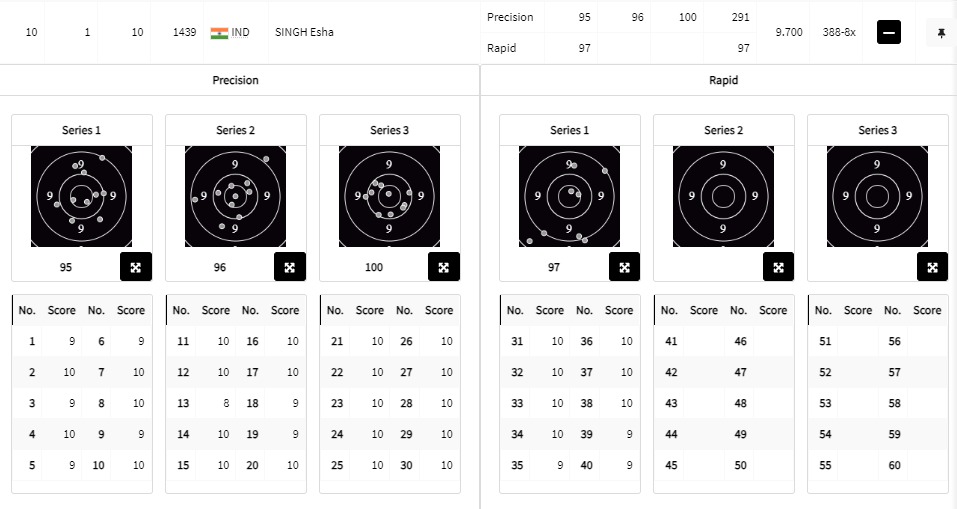
Task: Open empty Rapid Series 2 target image
Action: pos(723,196)
